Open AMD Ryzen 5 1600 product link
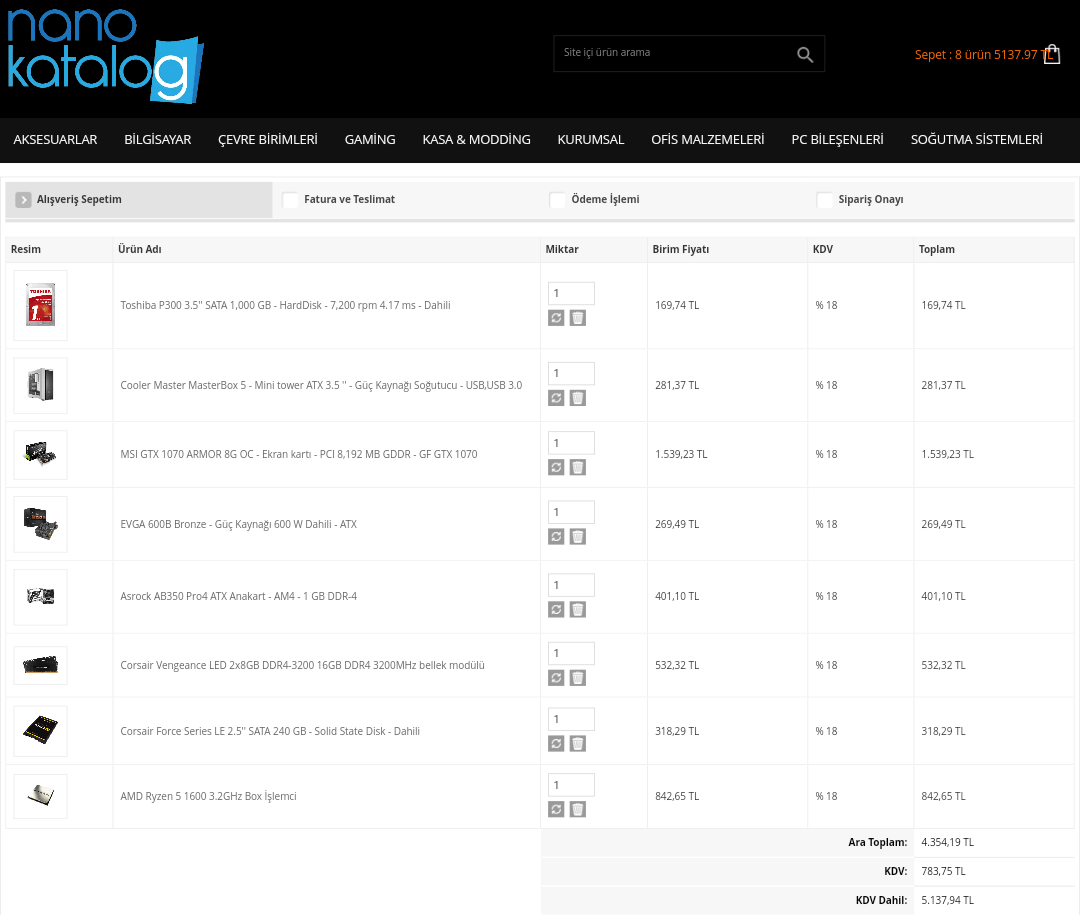 (x=208, y=796)
